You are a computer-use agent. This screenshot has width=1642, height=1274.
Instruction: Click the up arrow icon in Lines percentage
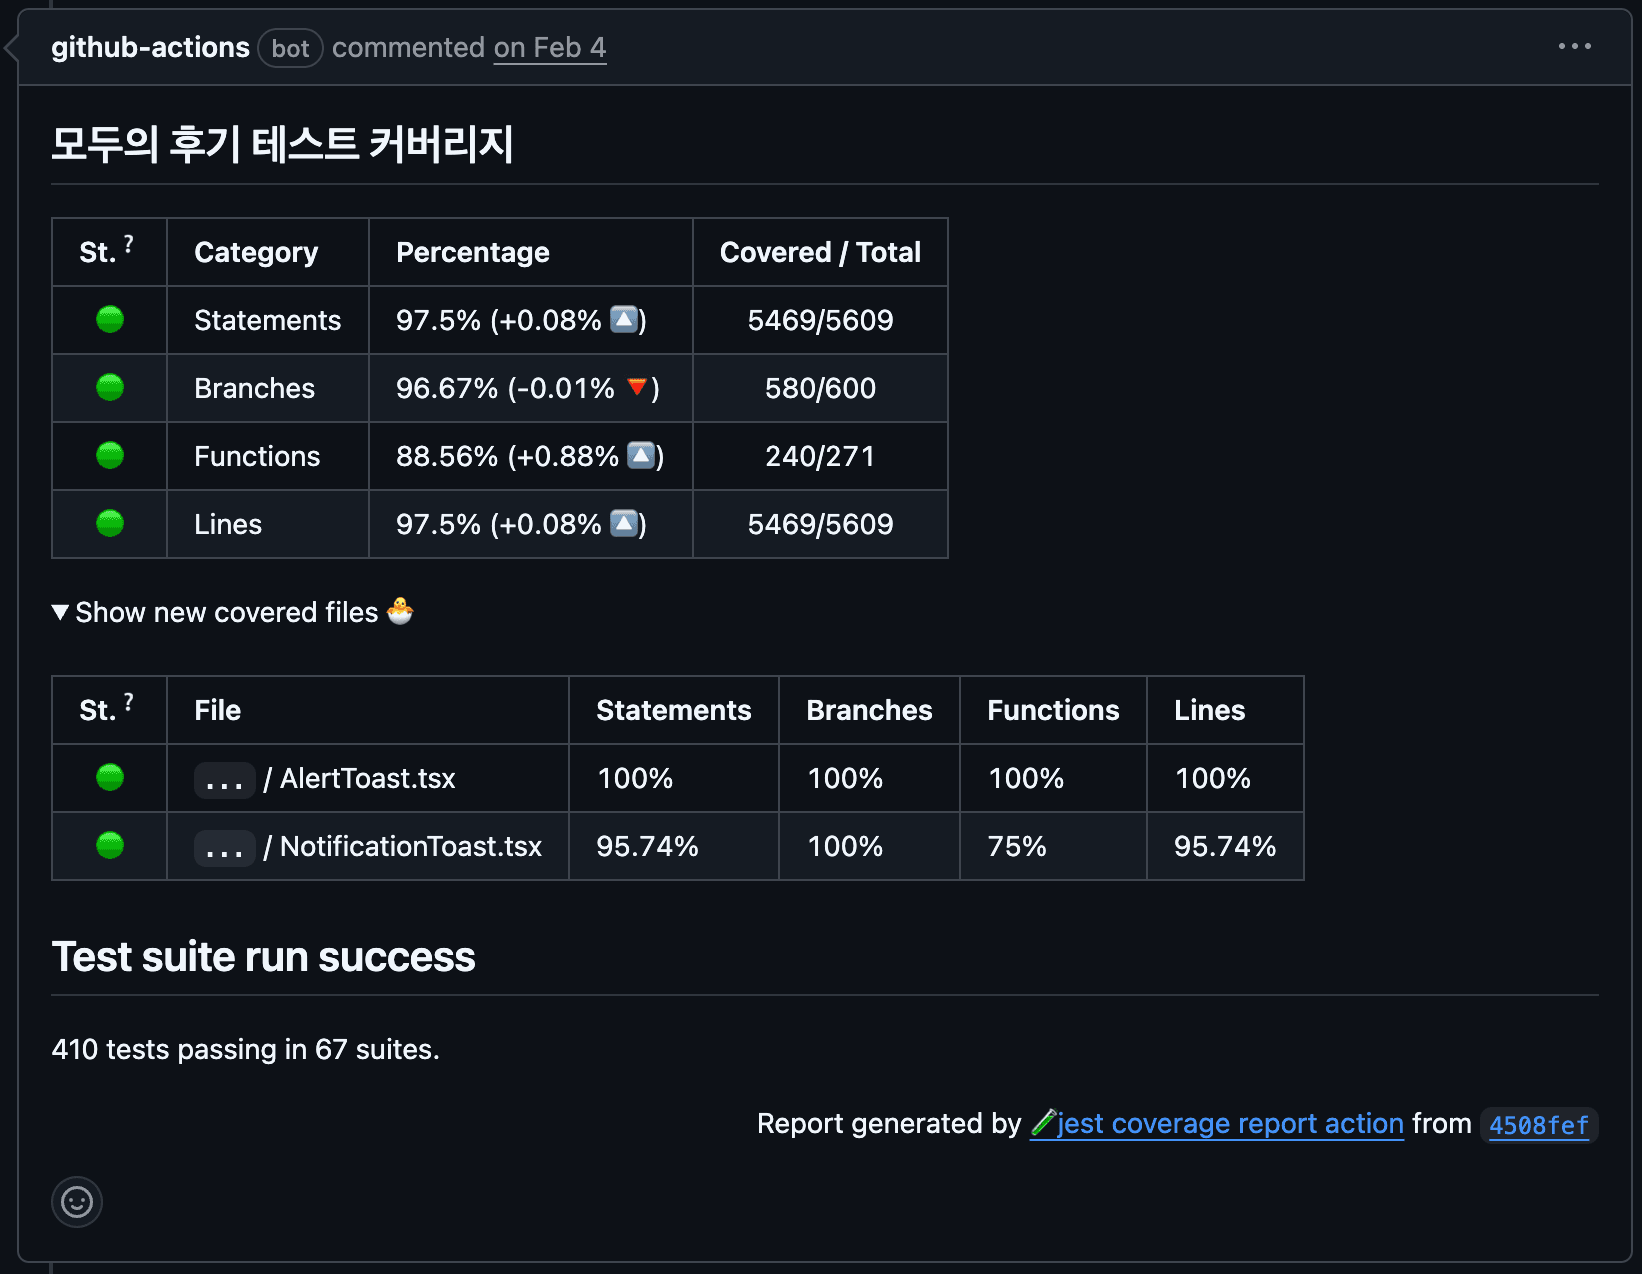tap(624, 524)
